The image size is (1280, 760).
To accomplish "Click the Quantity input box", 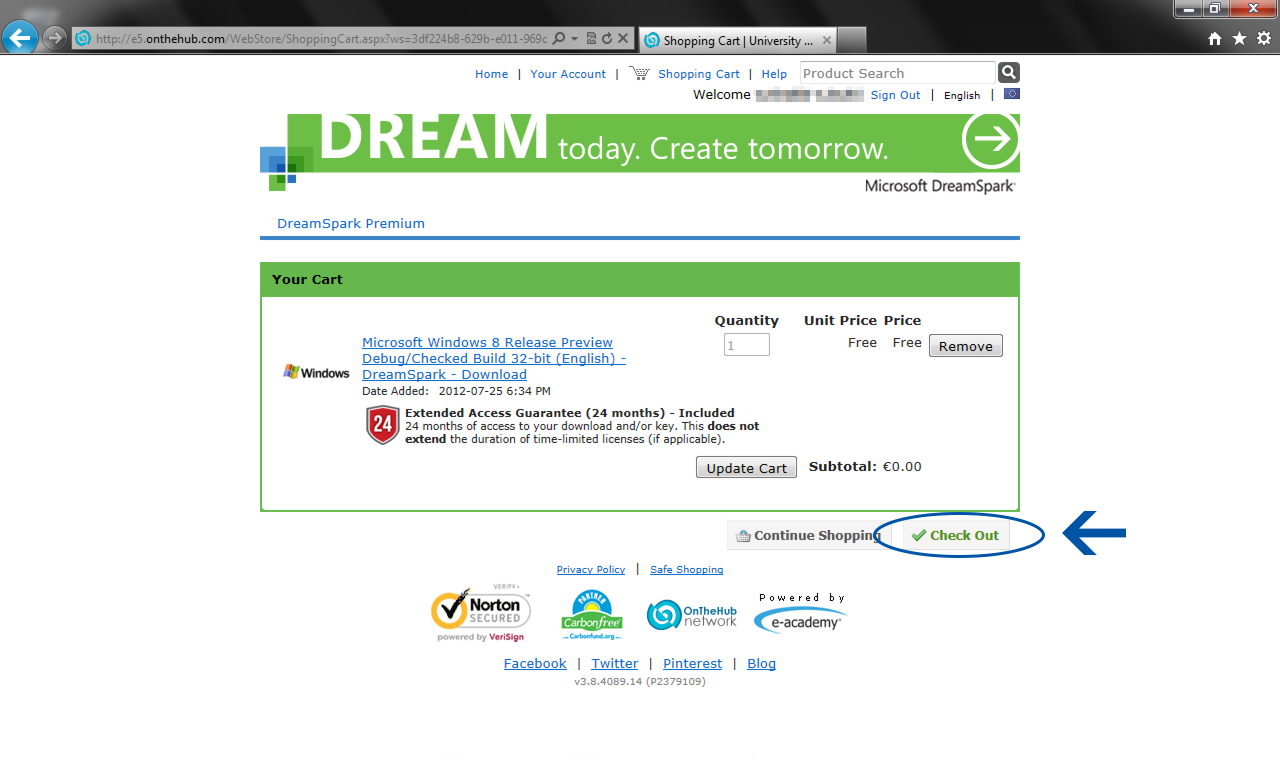I will 747,345.
